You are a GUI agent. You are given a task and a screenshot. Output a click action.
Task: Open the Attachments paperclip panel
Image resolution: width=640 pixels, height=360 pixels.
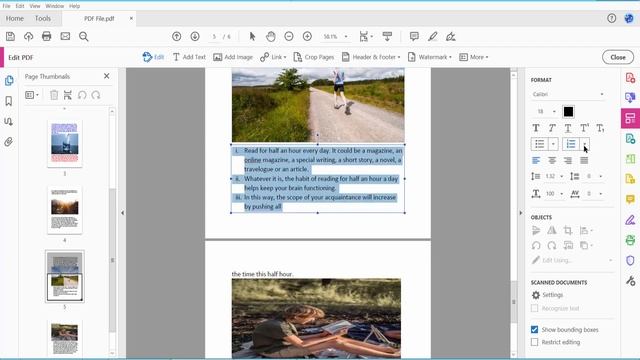9,142
